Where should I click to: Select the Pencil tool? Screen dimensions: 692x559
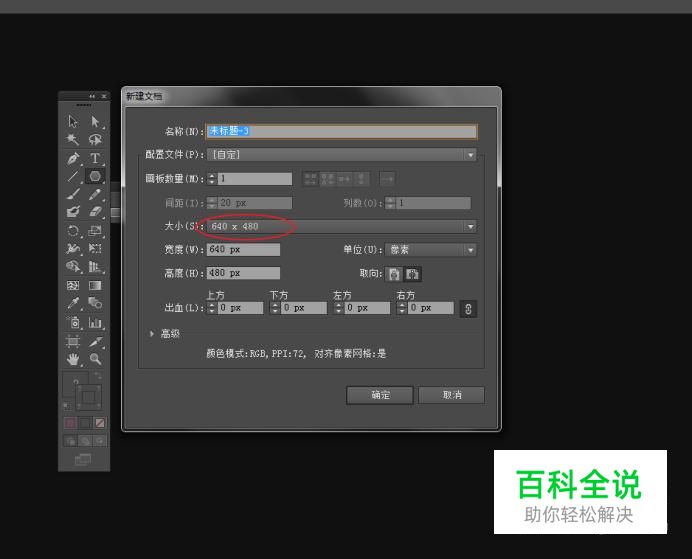click(x=95, y=194)
